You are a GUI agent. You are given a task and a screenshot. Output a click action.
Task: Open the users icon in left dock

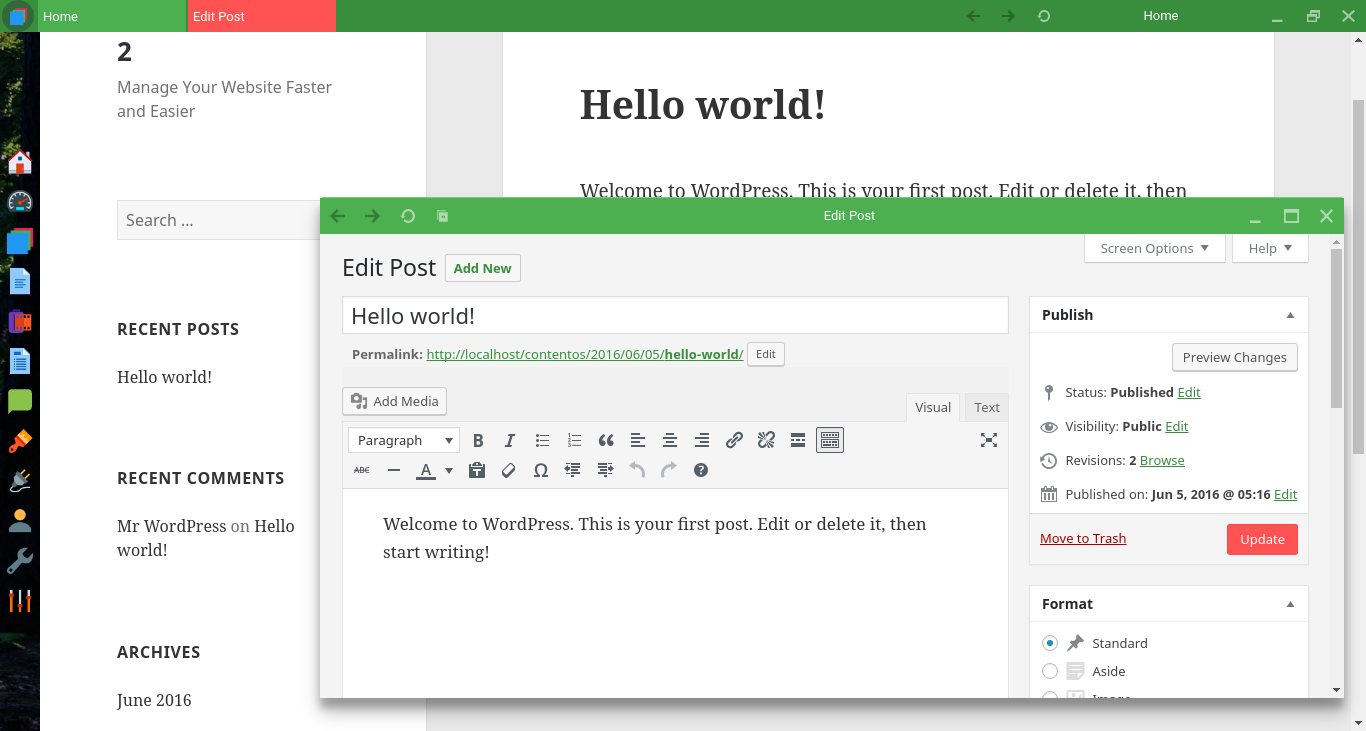click(x=20, y=521)
